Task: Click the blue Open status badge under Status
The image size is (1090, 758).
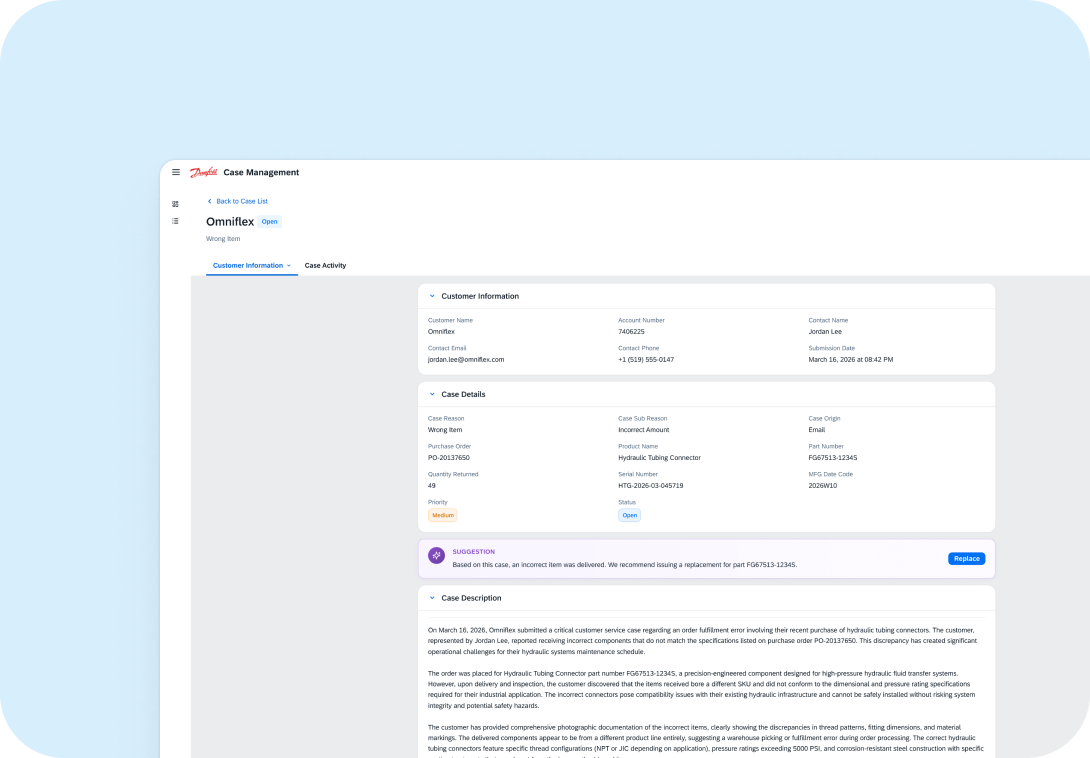Action: pos(629,515)
